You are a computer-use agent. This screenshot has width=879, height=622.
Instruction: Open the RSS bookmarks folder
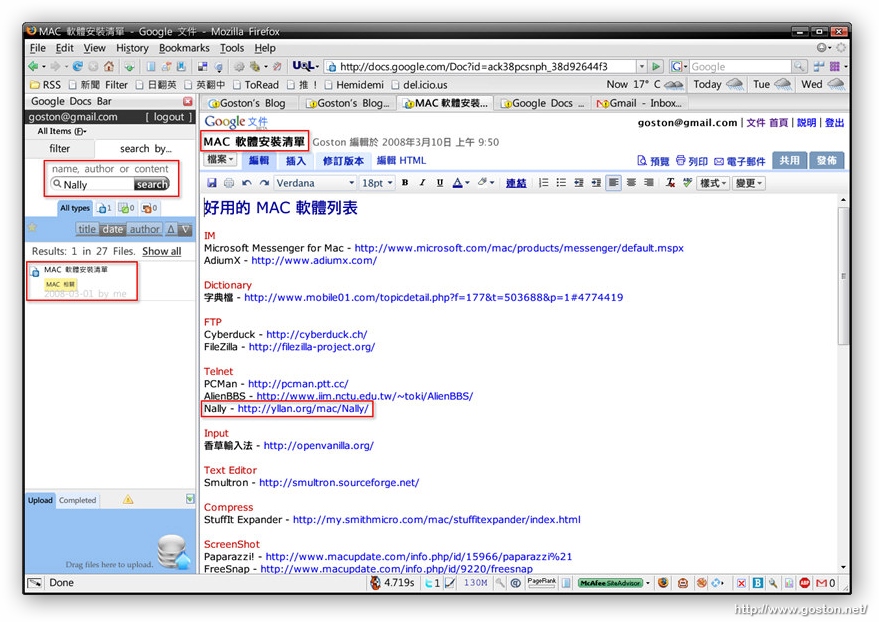point(45,85)
